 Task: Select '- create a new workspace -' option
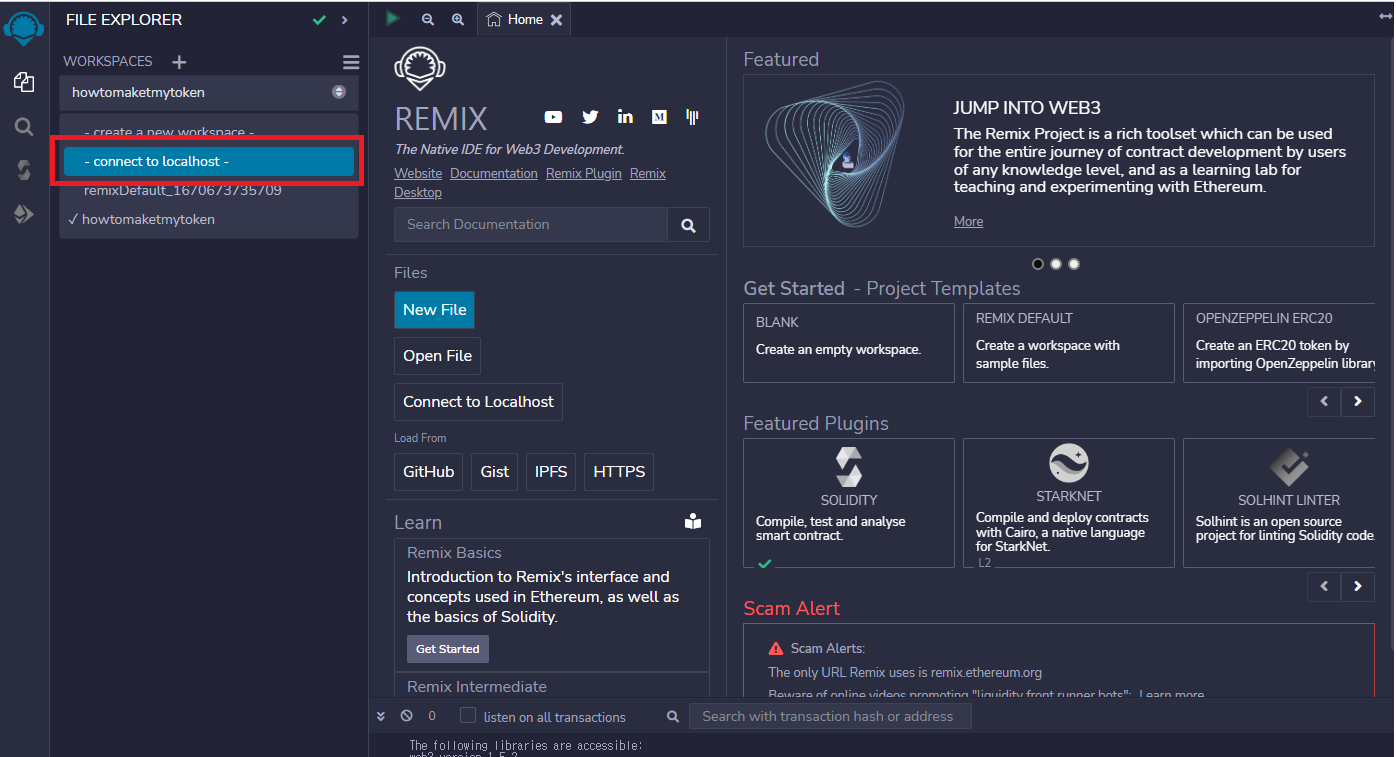[x=169, y=132]
